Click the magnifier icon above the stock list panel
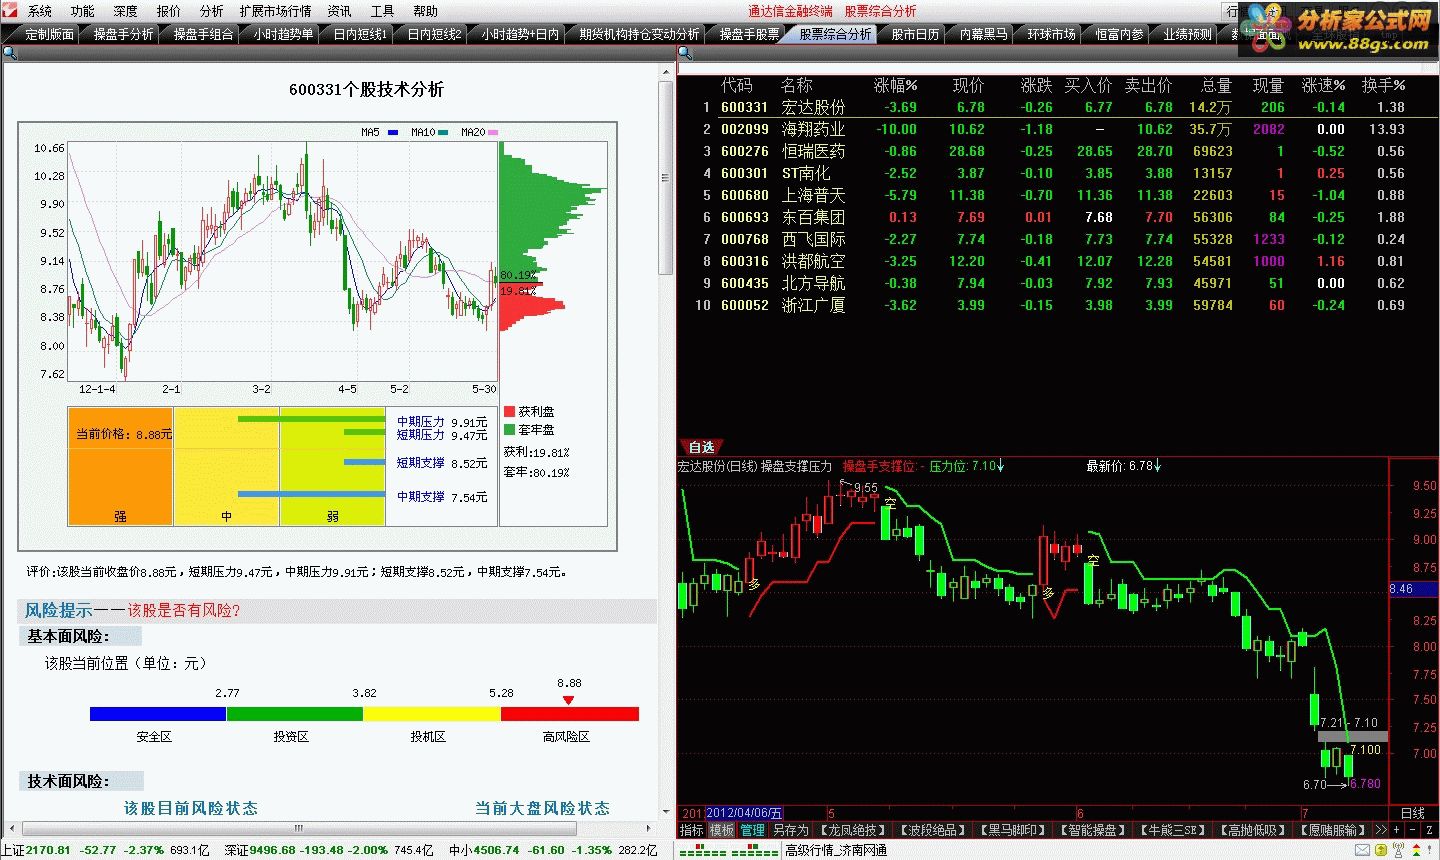Image resolution: width=1440 pixels, height=860 pixels. (x=686, y=53)
